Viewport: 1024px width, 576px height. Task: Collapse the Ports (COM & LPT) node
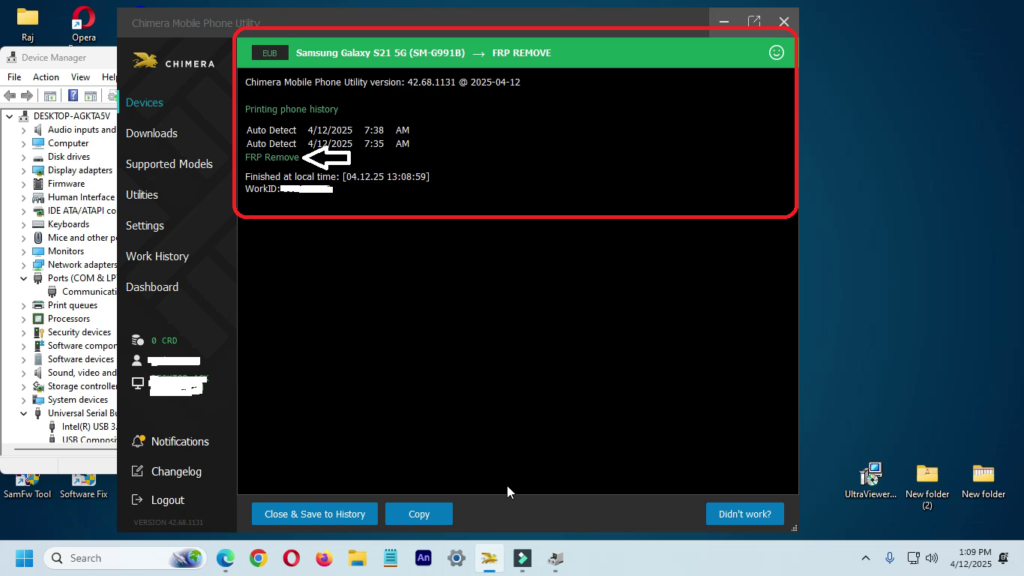click(24, 278)
